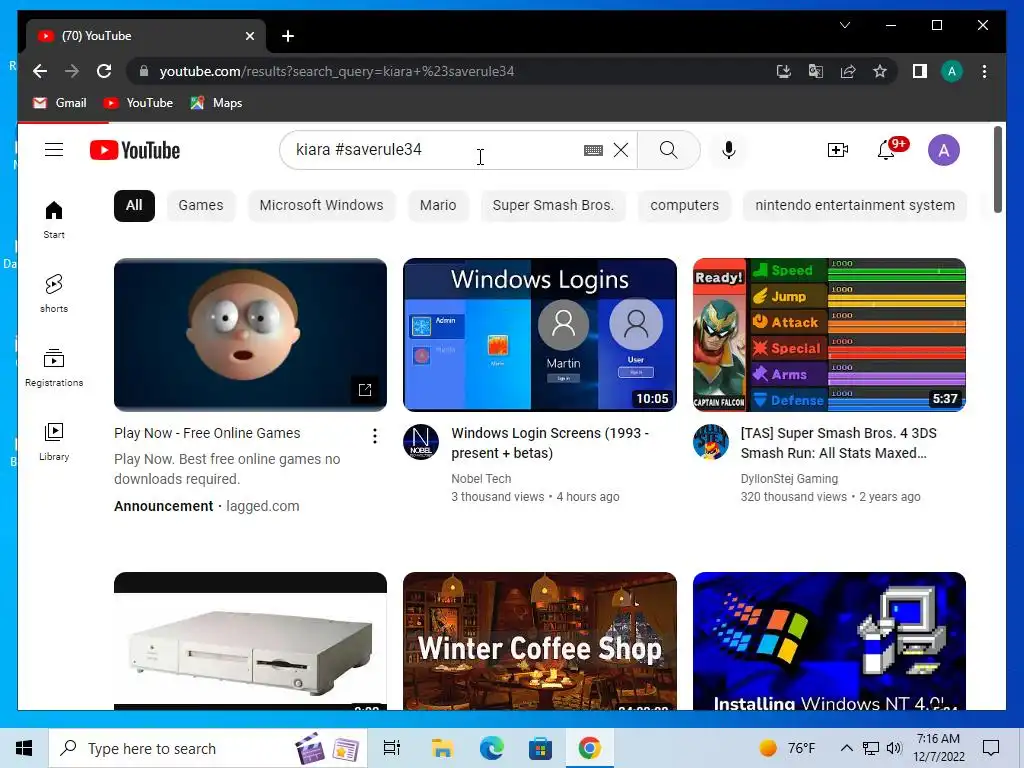Open Nobel Tech channel avatar
Viewport: 1024px width, 768px height.
[421, 442]
